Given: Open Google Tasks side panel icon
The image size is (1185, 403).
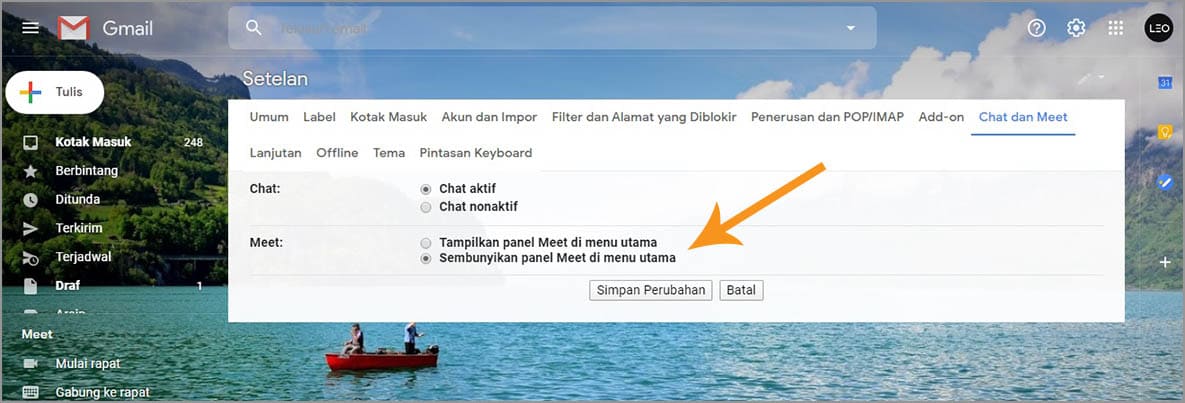Looking at the screenshot, I should point(1165,181).
